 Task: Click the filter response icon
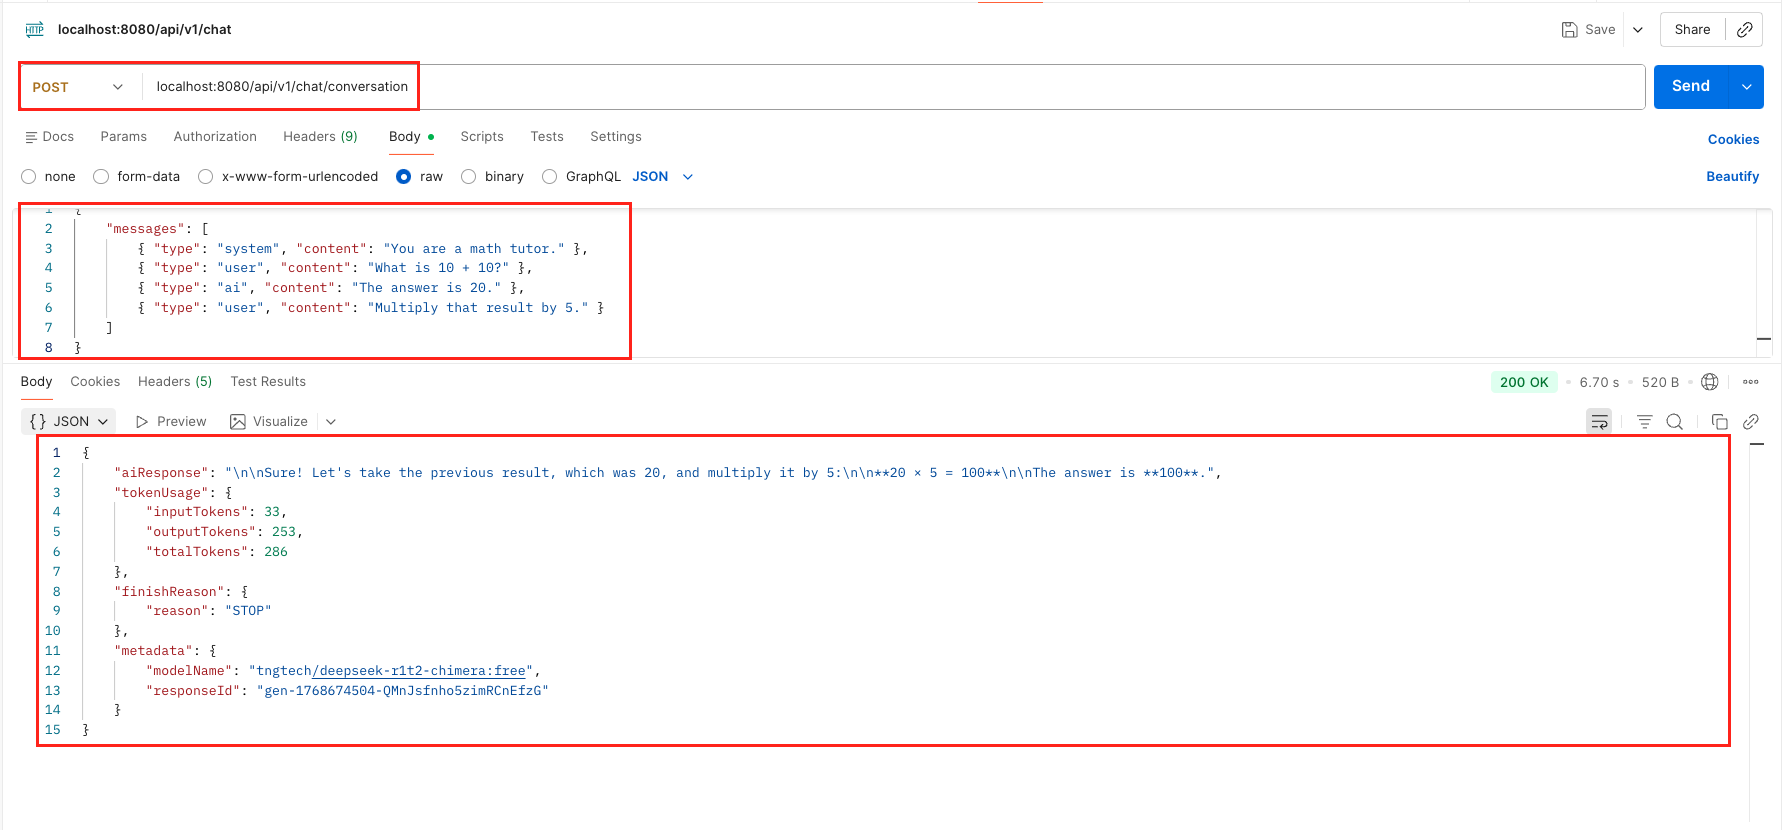[1644, 422]
